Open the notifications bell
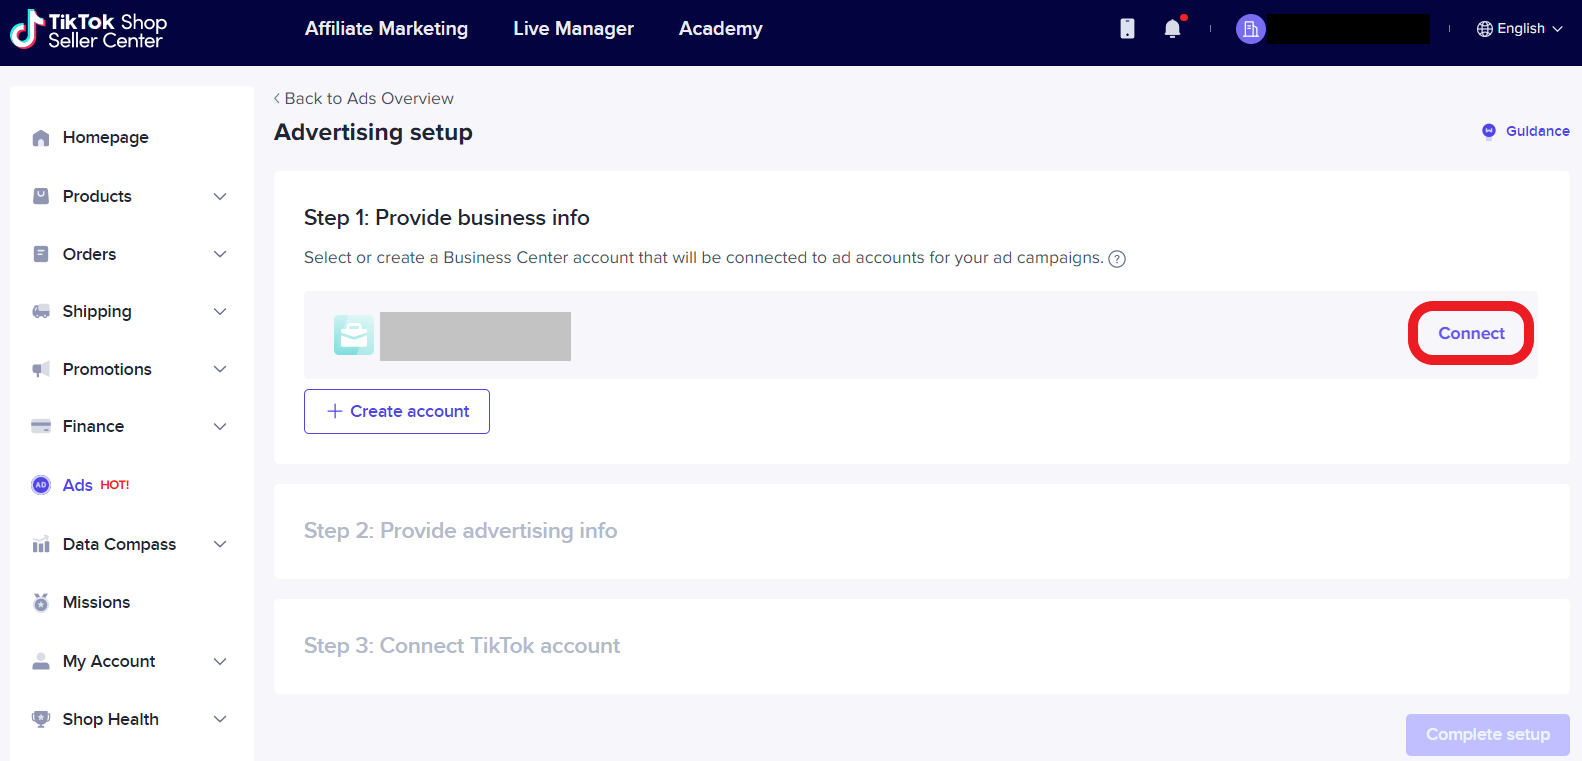 pyautogui.click(x=1173, y=29)
